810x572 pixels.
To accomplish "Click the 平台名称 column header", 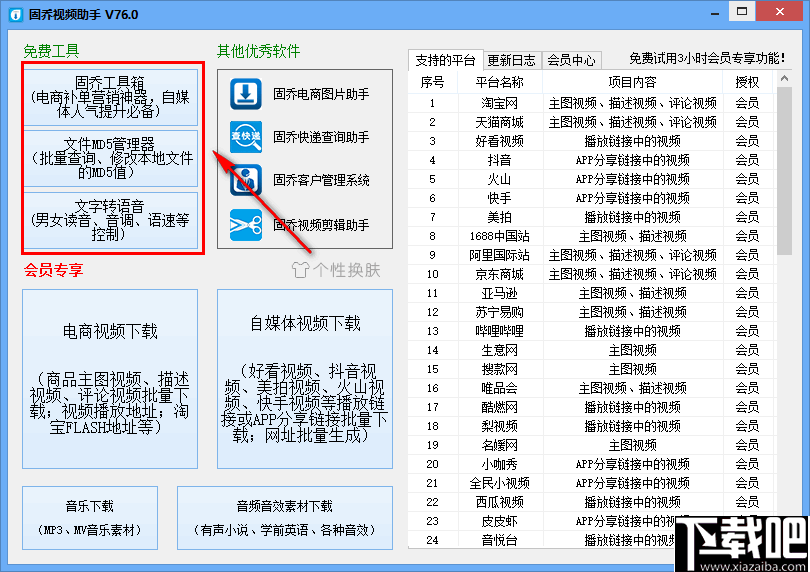I will click(x=500, y=82).
